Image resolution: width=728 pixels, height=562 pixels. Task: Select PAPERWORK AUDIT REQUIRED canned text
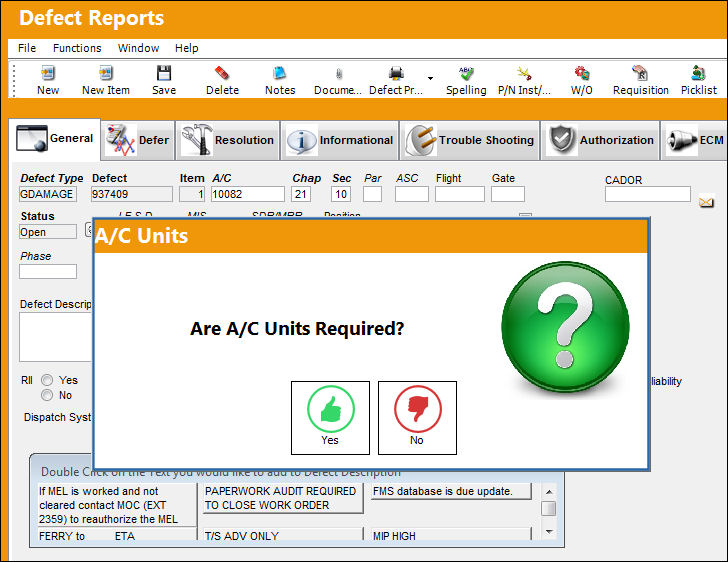coord(283,498)
